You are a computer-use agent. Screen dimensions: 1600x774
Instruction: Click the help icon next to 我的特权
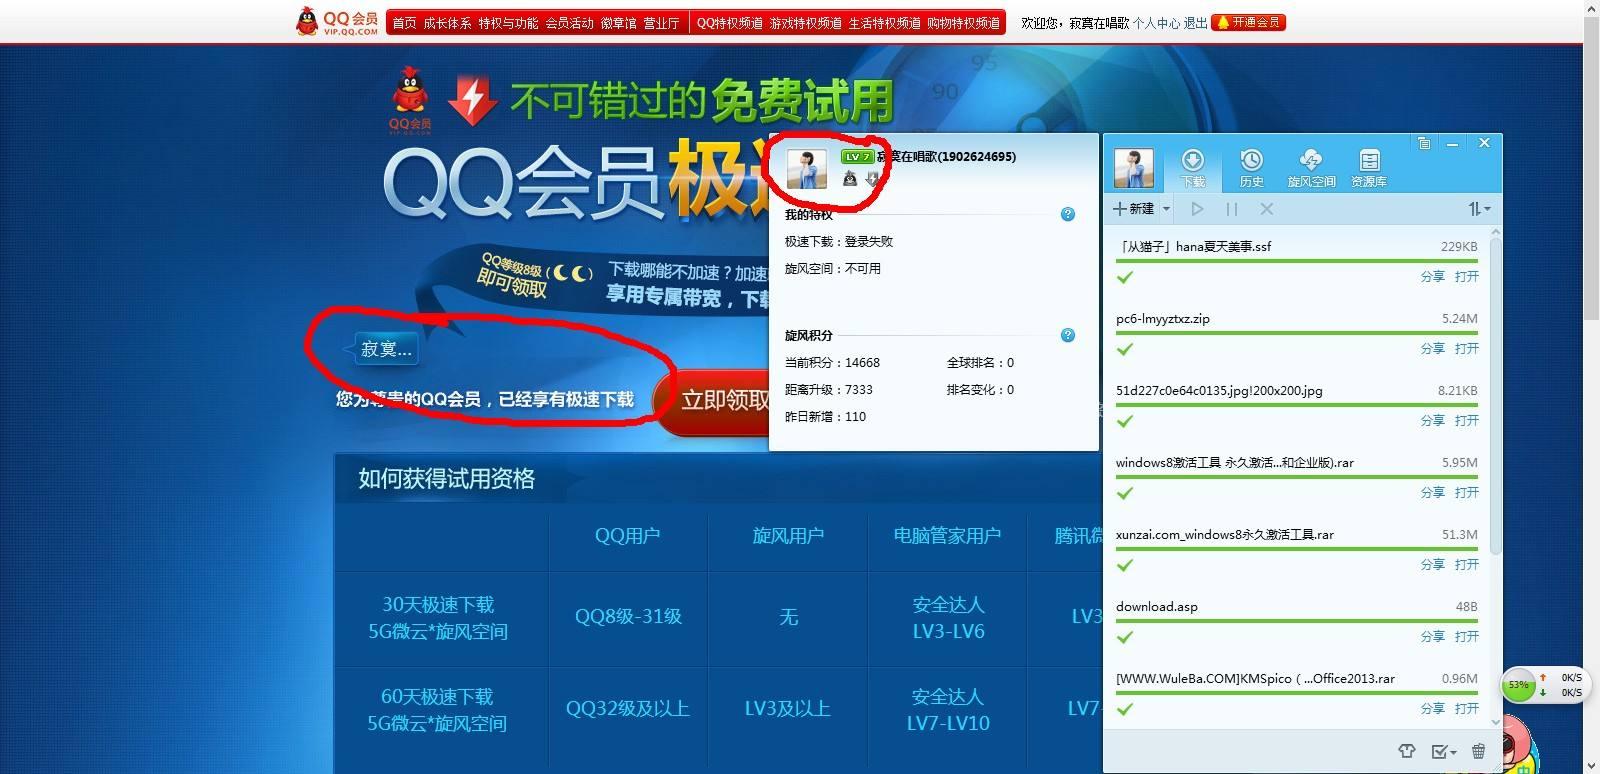tap(1068, 214)
